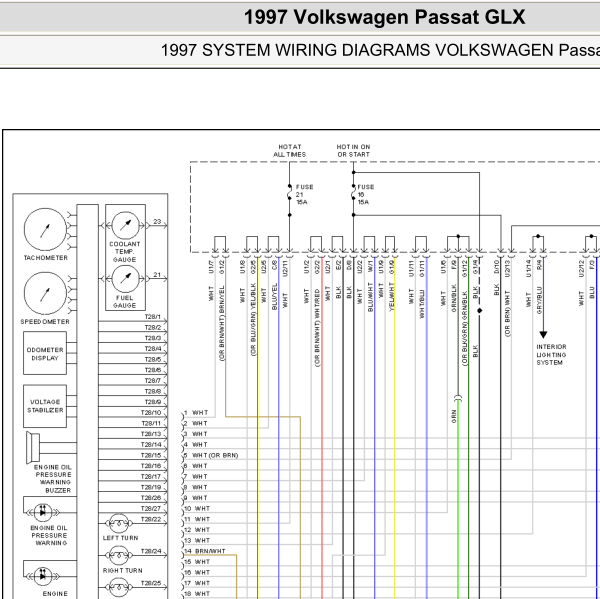Click the HOT IN ON OR START label
600x599 pixels.
[353, 150]
